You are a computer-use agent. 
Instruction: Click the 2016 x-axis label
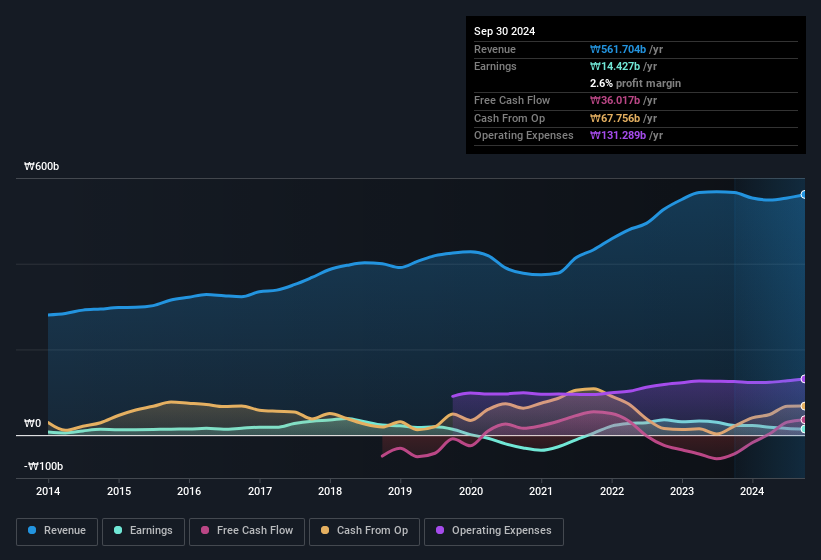189,491
